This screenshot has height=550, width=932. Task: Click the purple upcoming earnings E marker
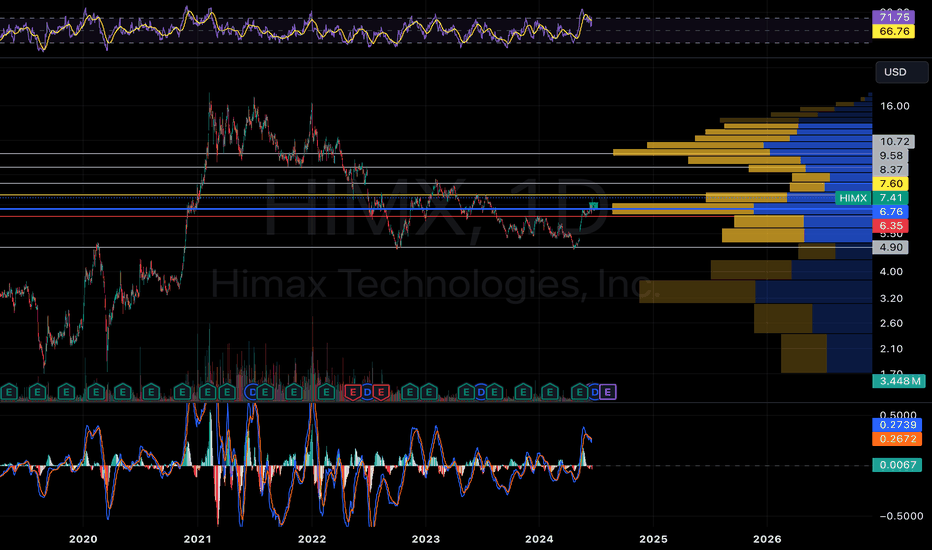(607, 392)
